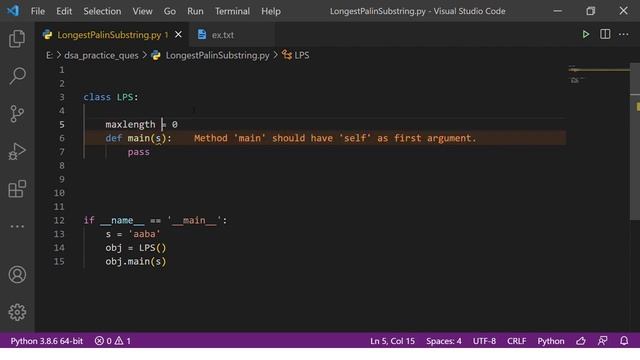Click line number 12 in gutter

[x=59, y=220]
